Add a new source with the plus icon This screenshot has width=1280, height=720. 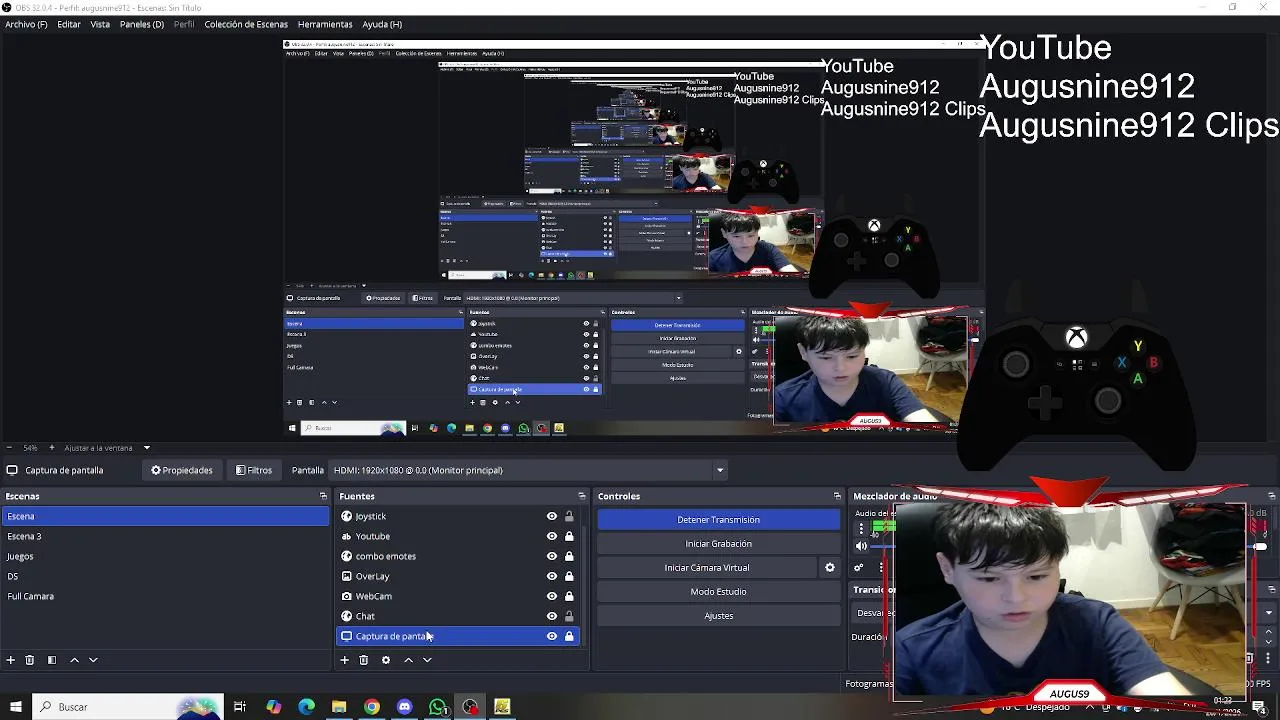345,660
